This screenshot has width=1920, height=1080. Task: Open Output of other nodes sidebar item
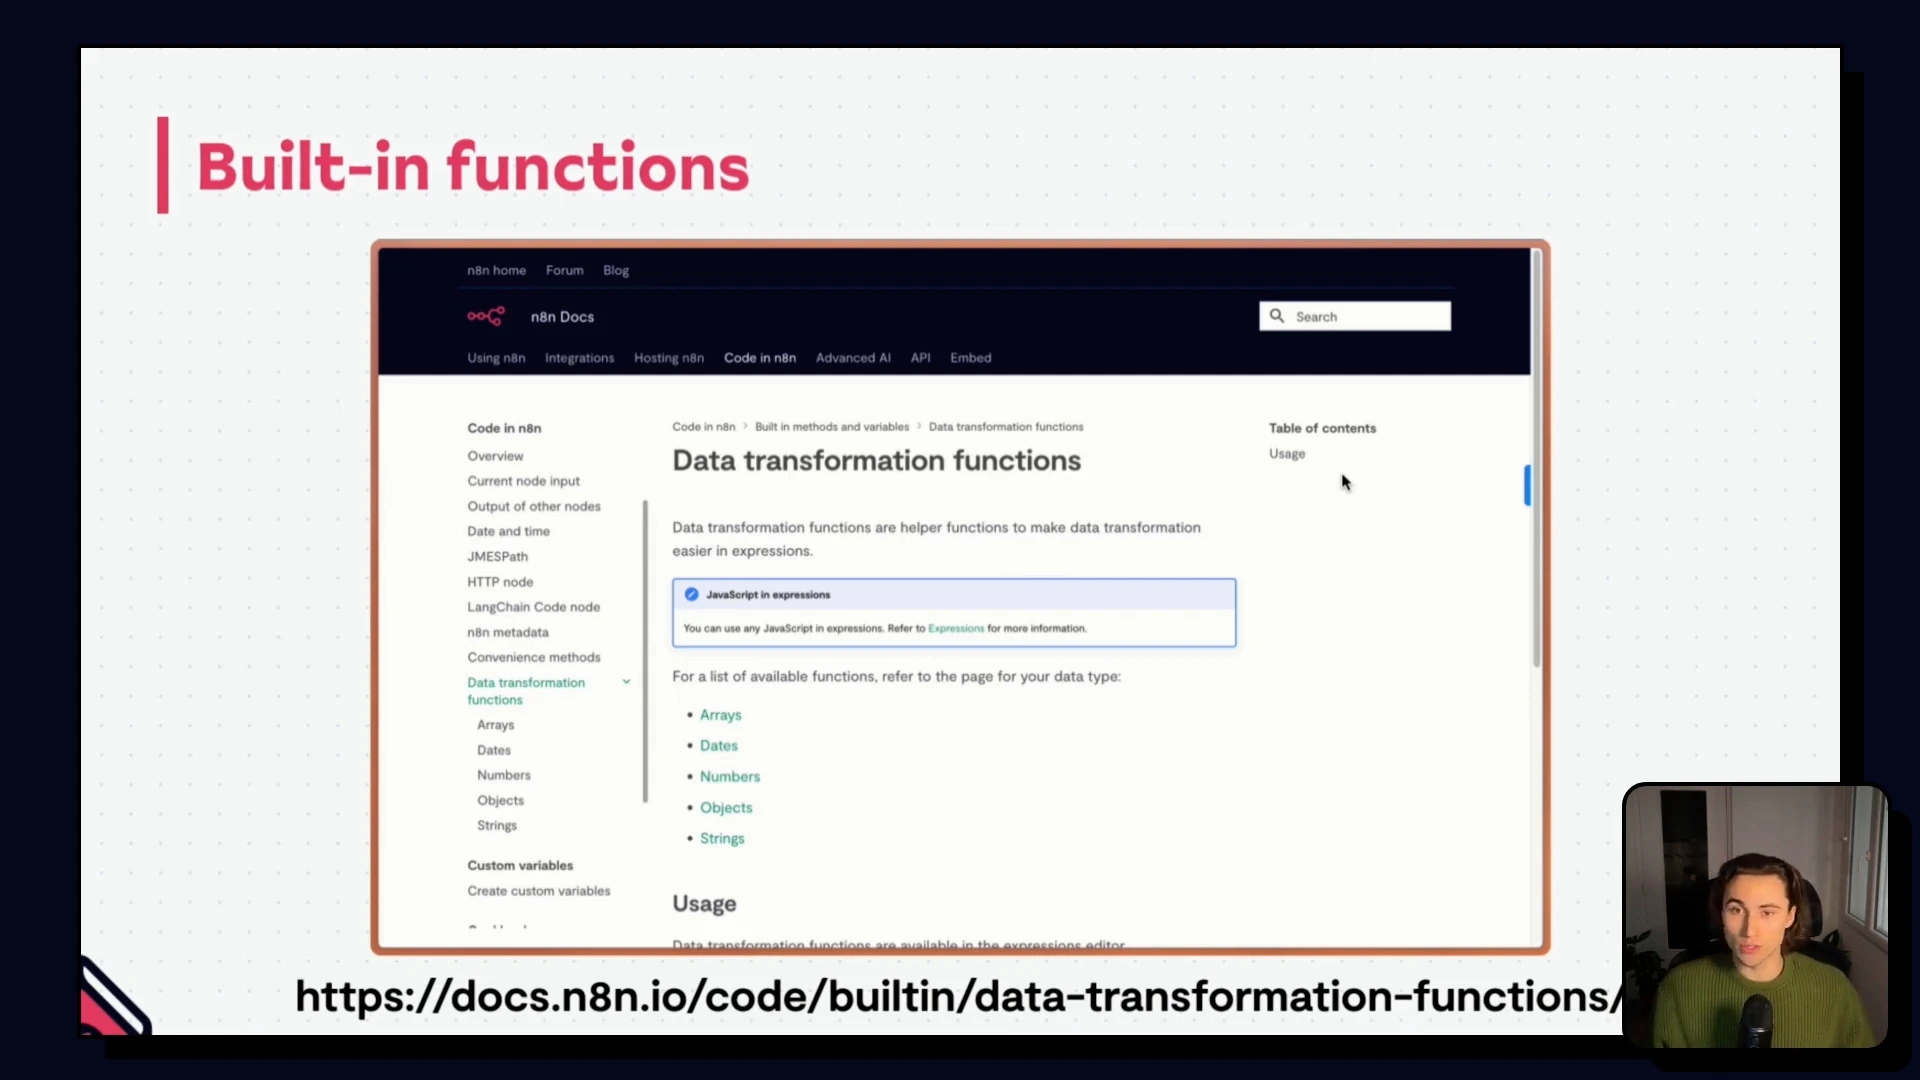point(534,506)
